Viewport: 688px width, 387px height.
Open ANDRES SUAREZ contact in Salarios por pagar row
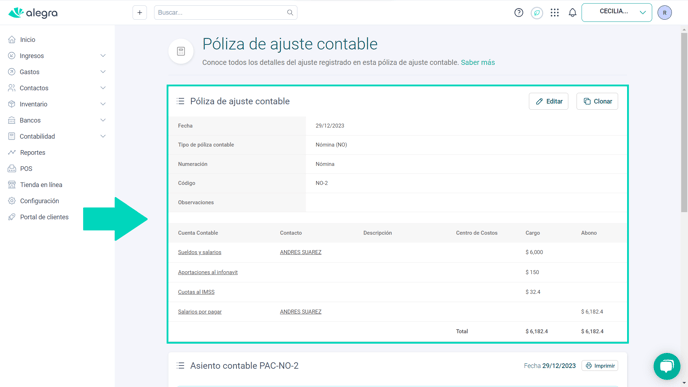point(301,312)
